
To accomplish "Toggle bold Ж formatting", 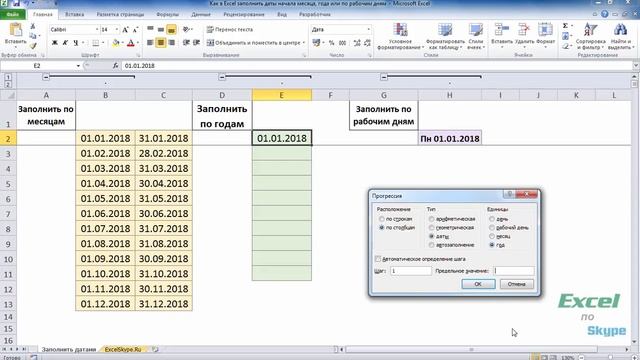I will click(x=55, y=42).
